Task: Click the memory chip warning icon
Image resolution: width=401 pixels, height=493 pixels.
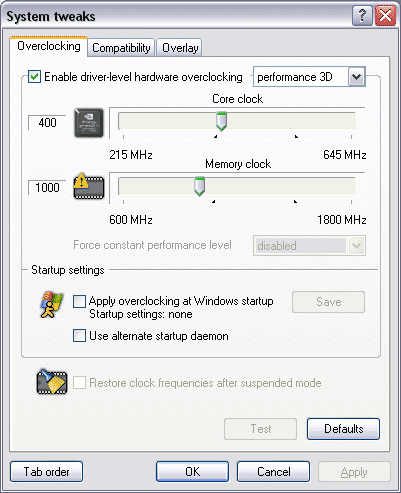Action: 89,186
